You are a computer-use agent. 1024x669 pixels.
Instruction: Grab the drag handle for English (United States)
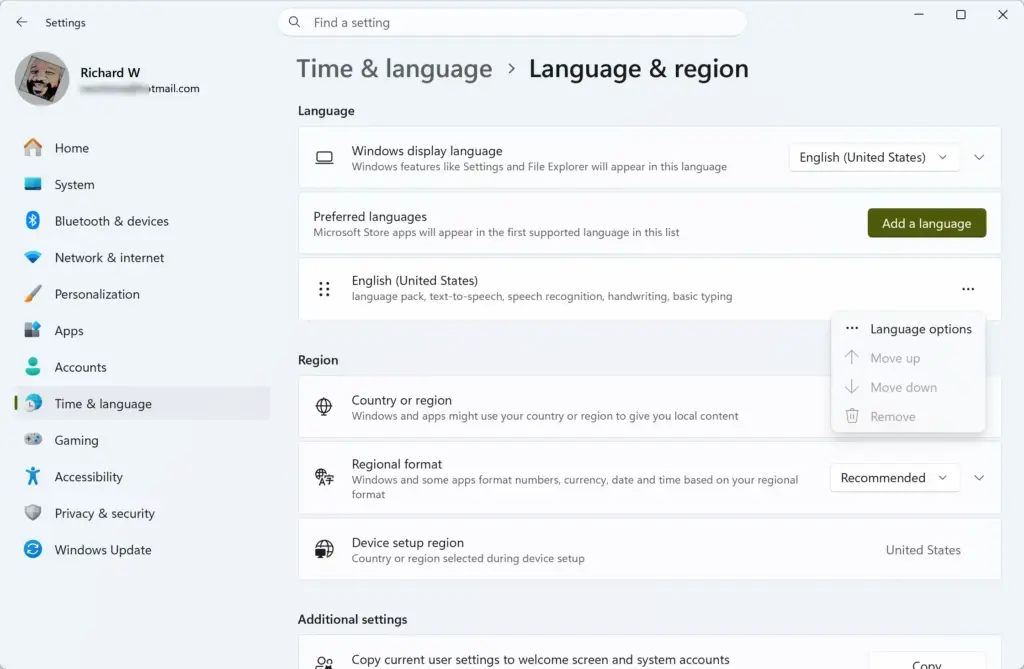click(325, 289)
